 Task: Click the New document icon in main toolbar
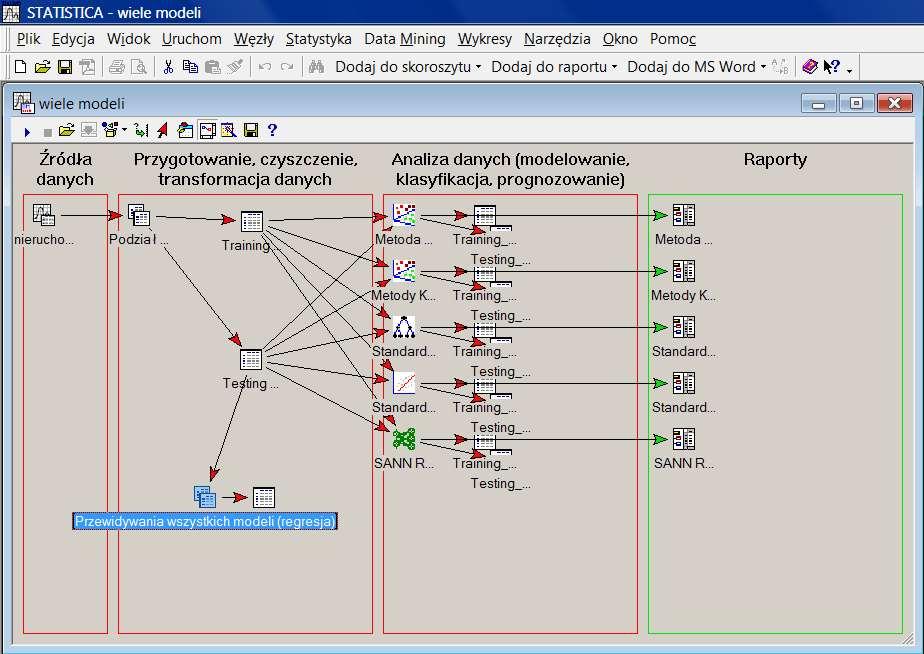click(x=21, y=67)
